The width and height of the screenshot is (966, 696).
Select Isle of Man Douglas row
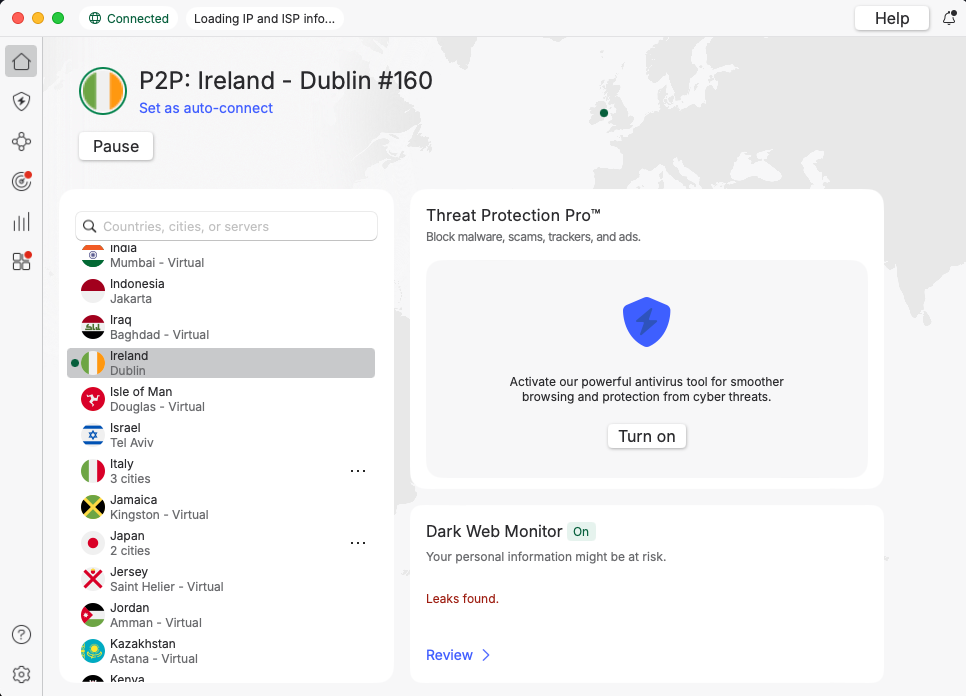click(221, 399)
